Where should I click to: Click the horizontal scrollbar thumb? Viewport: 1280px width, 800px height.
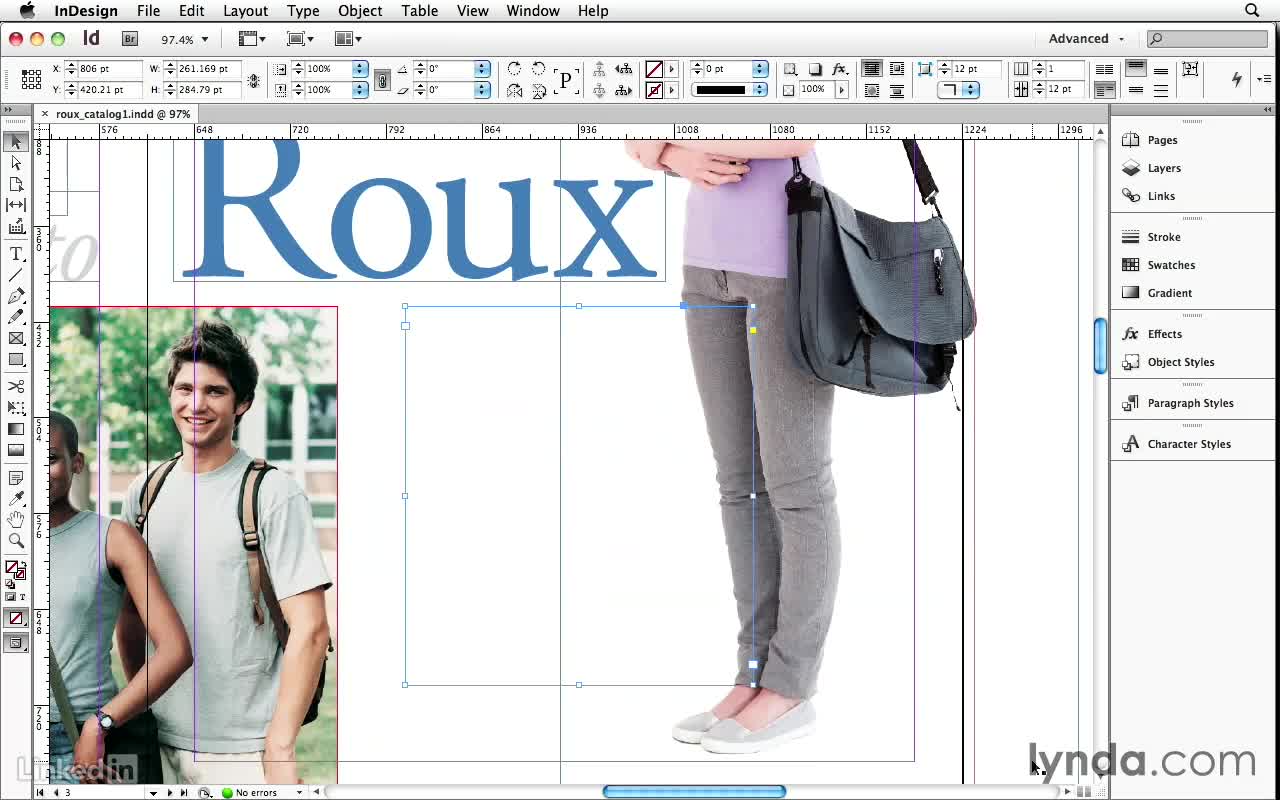[x=694, y=792]
